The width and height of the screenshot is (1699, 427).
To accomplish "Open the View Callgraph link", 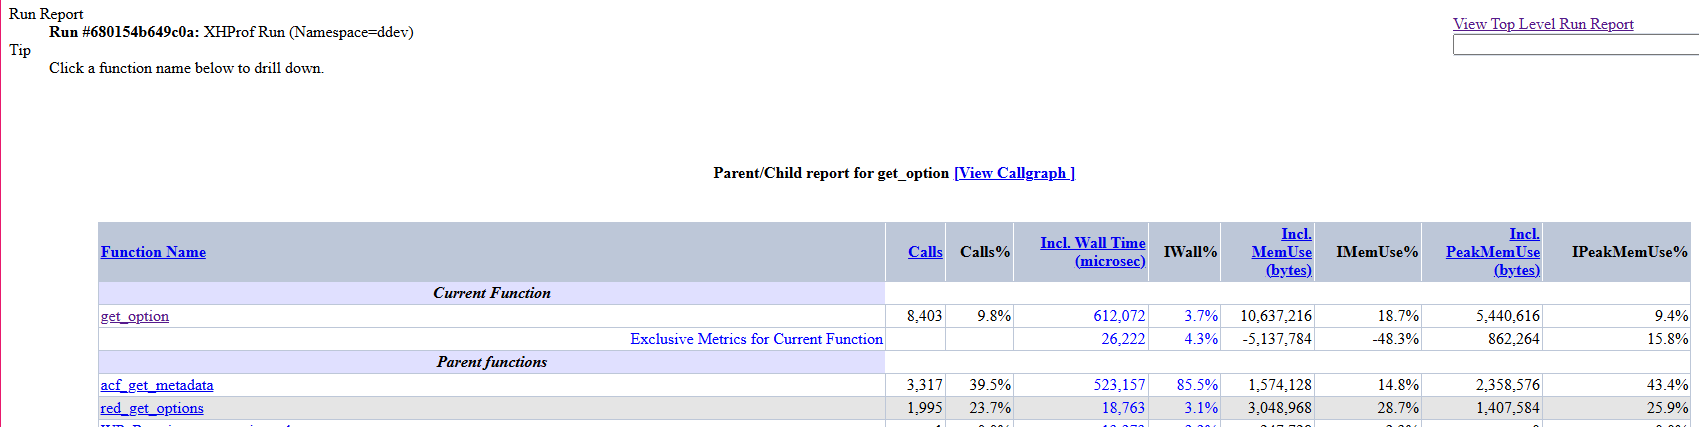I will point(1014,173).
